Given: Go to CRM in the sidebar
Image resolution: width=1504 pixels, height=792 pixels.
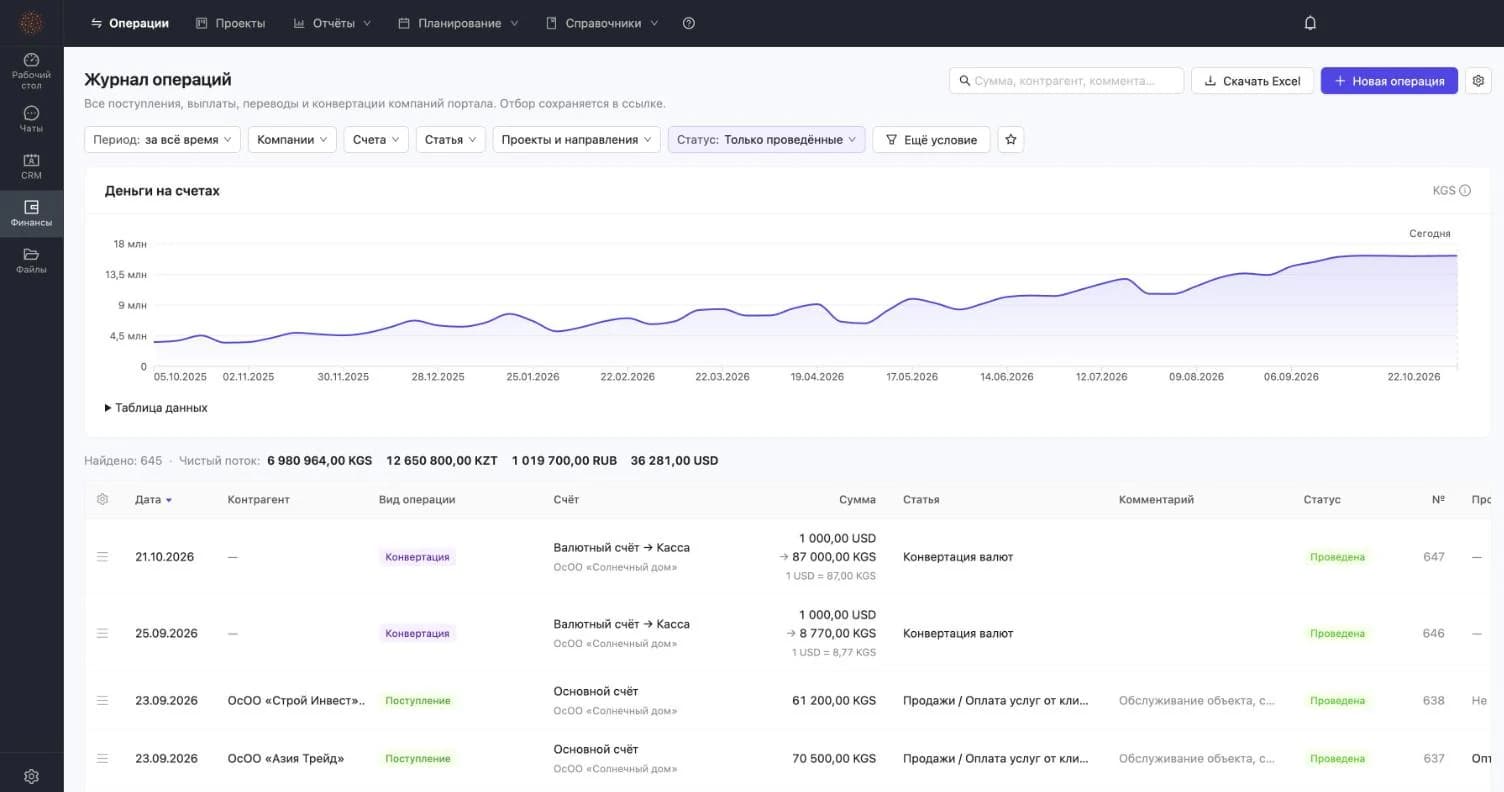Looking at the screenshot, I should [x=31, y=166].
